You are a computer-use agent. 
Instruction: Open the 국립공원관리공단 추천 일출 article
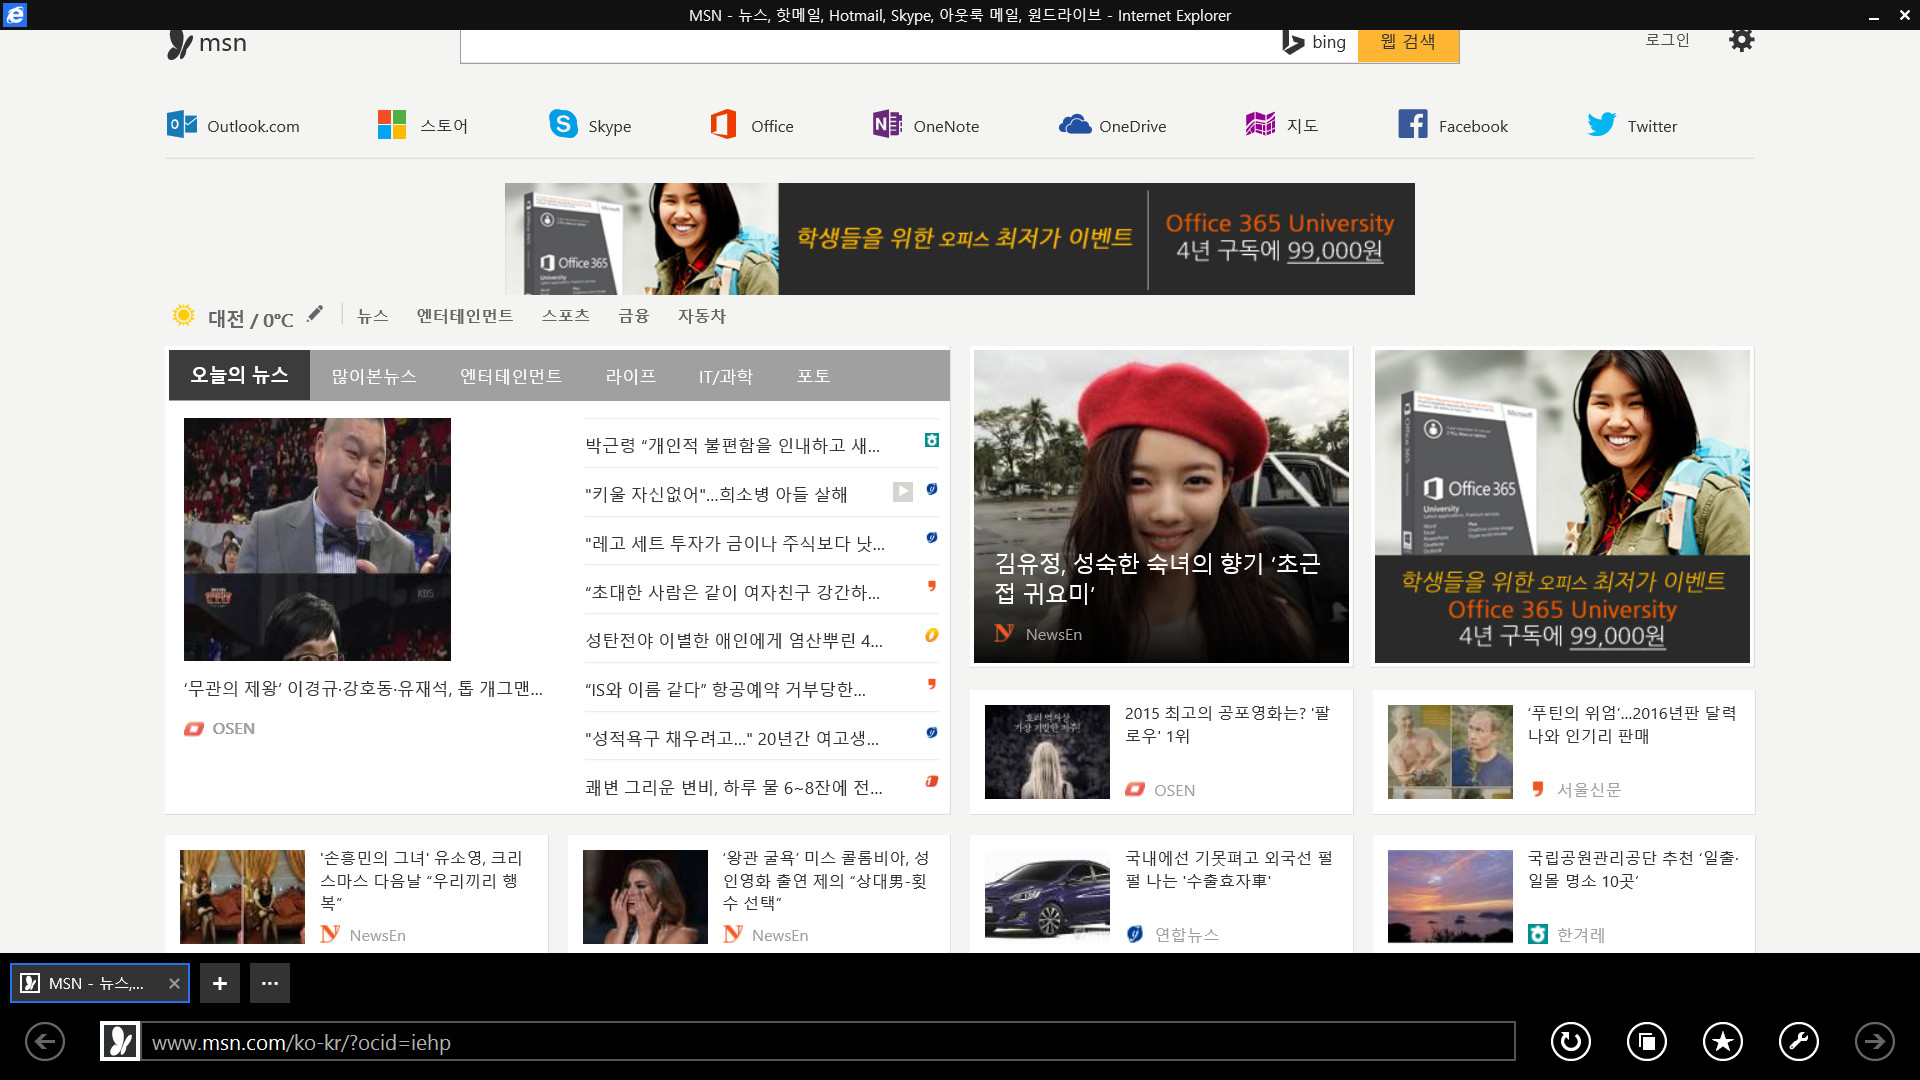click(x=1563, y=895)
